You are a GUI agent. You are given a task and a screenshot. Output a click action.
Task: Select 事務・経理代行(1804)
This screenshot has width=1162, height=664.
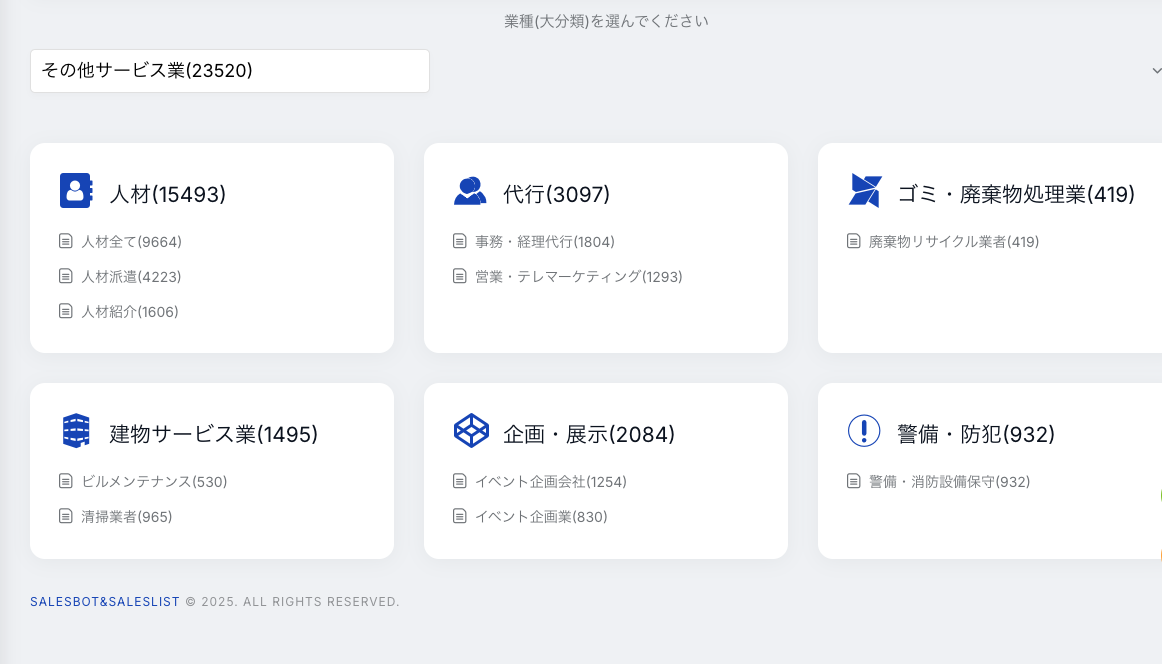(x=544, y=242)
